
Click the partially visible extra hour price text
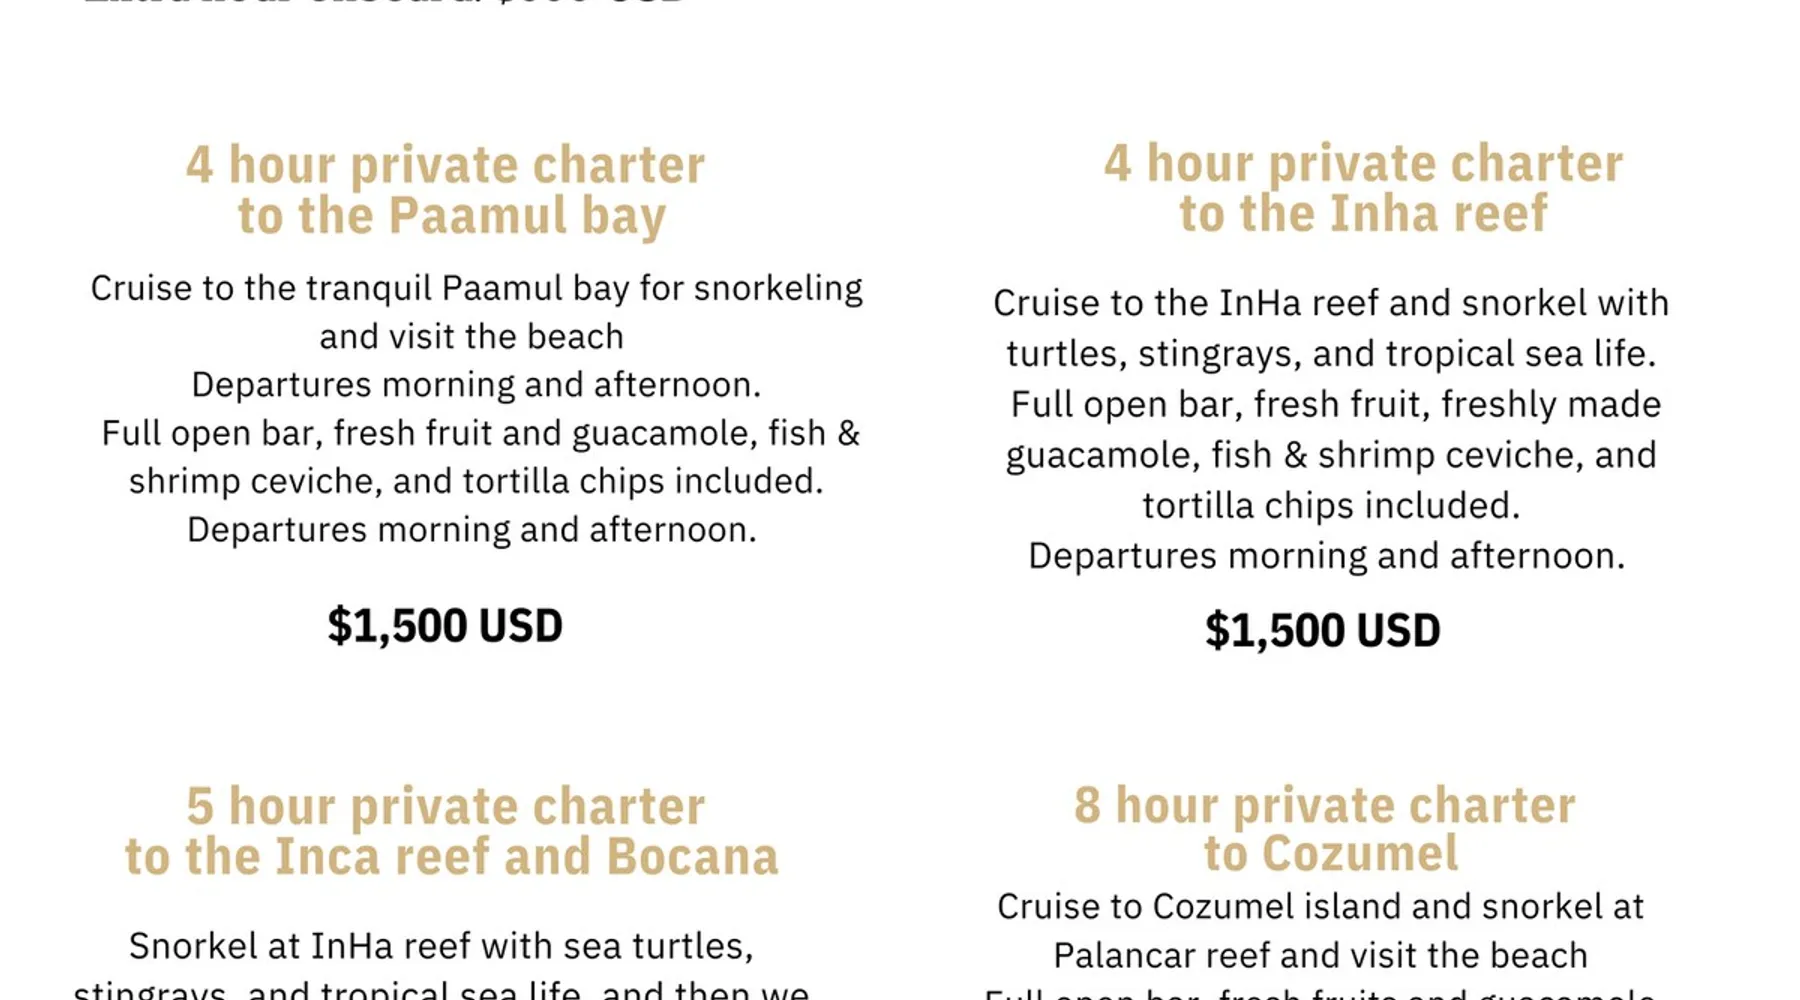coord(385,3)
